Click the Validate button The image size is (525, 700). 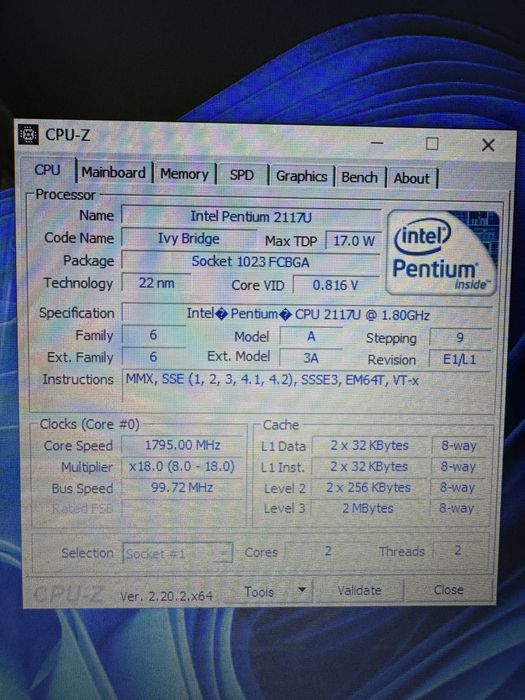[359, 590]
